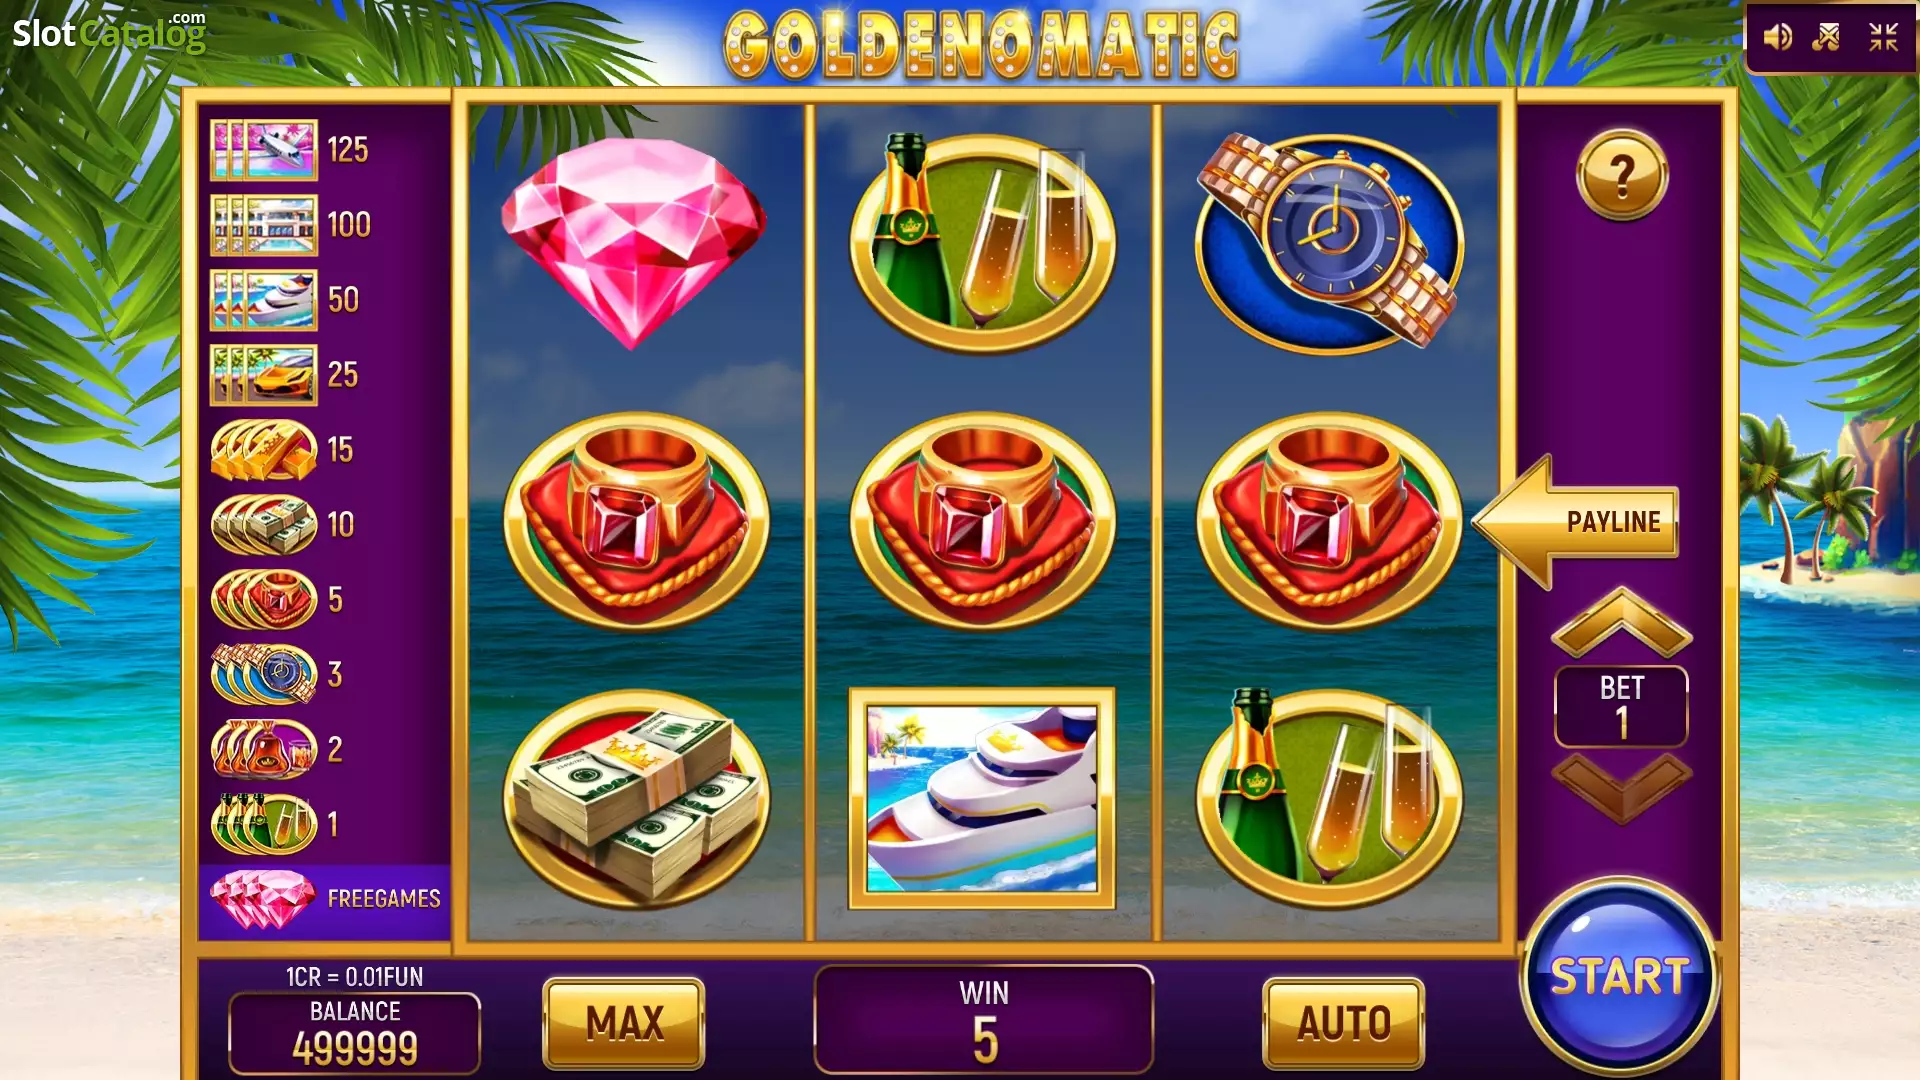This screenshot has width=1920, height=1080.
Task: Click the FREEGAMES diamonds paytable row
Action: (325, 899)
